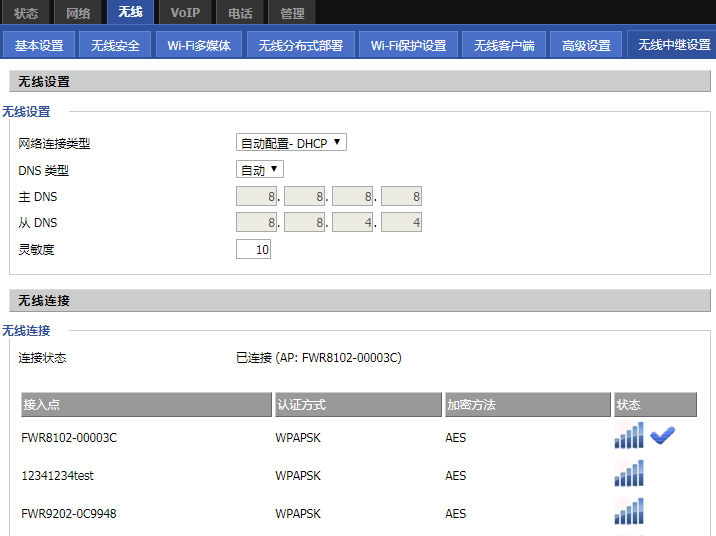This screenshot has height=536, width=716.
Task: Click signal strength icon for 12341234test
Action: coord(629,474)
